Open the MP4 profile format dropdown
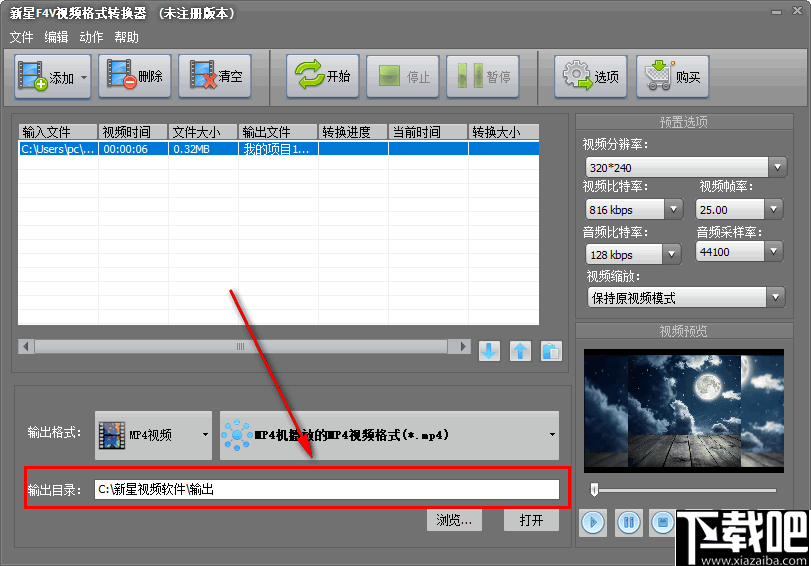This screenshot has height=566, width=811. point(389,435)
